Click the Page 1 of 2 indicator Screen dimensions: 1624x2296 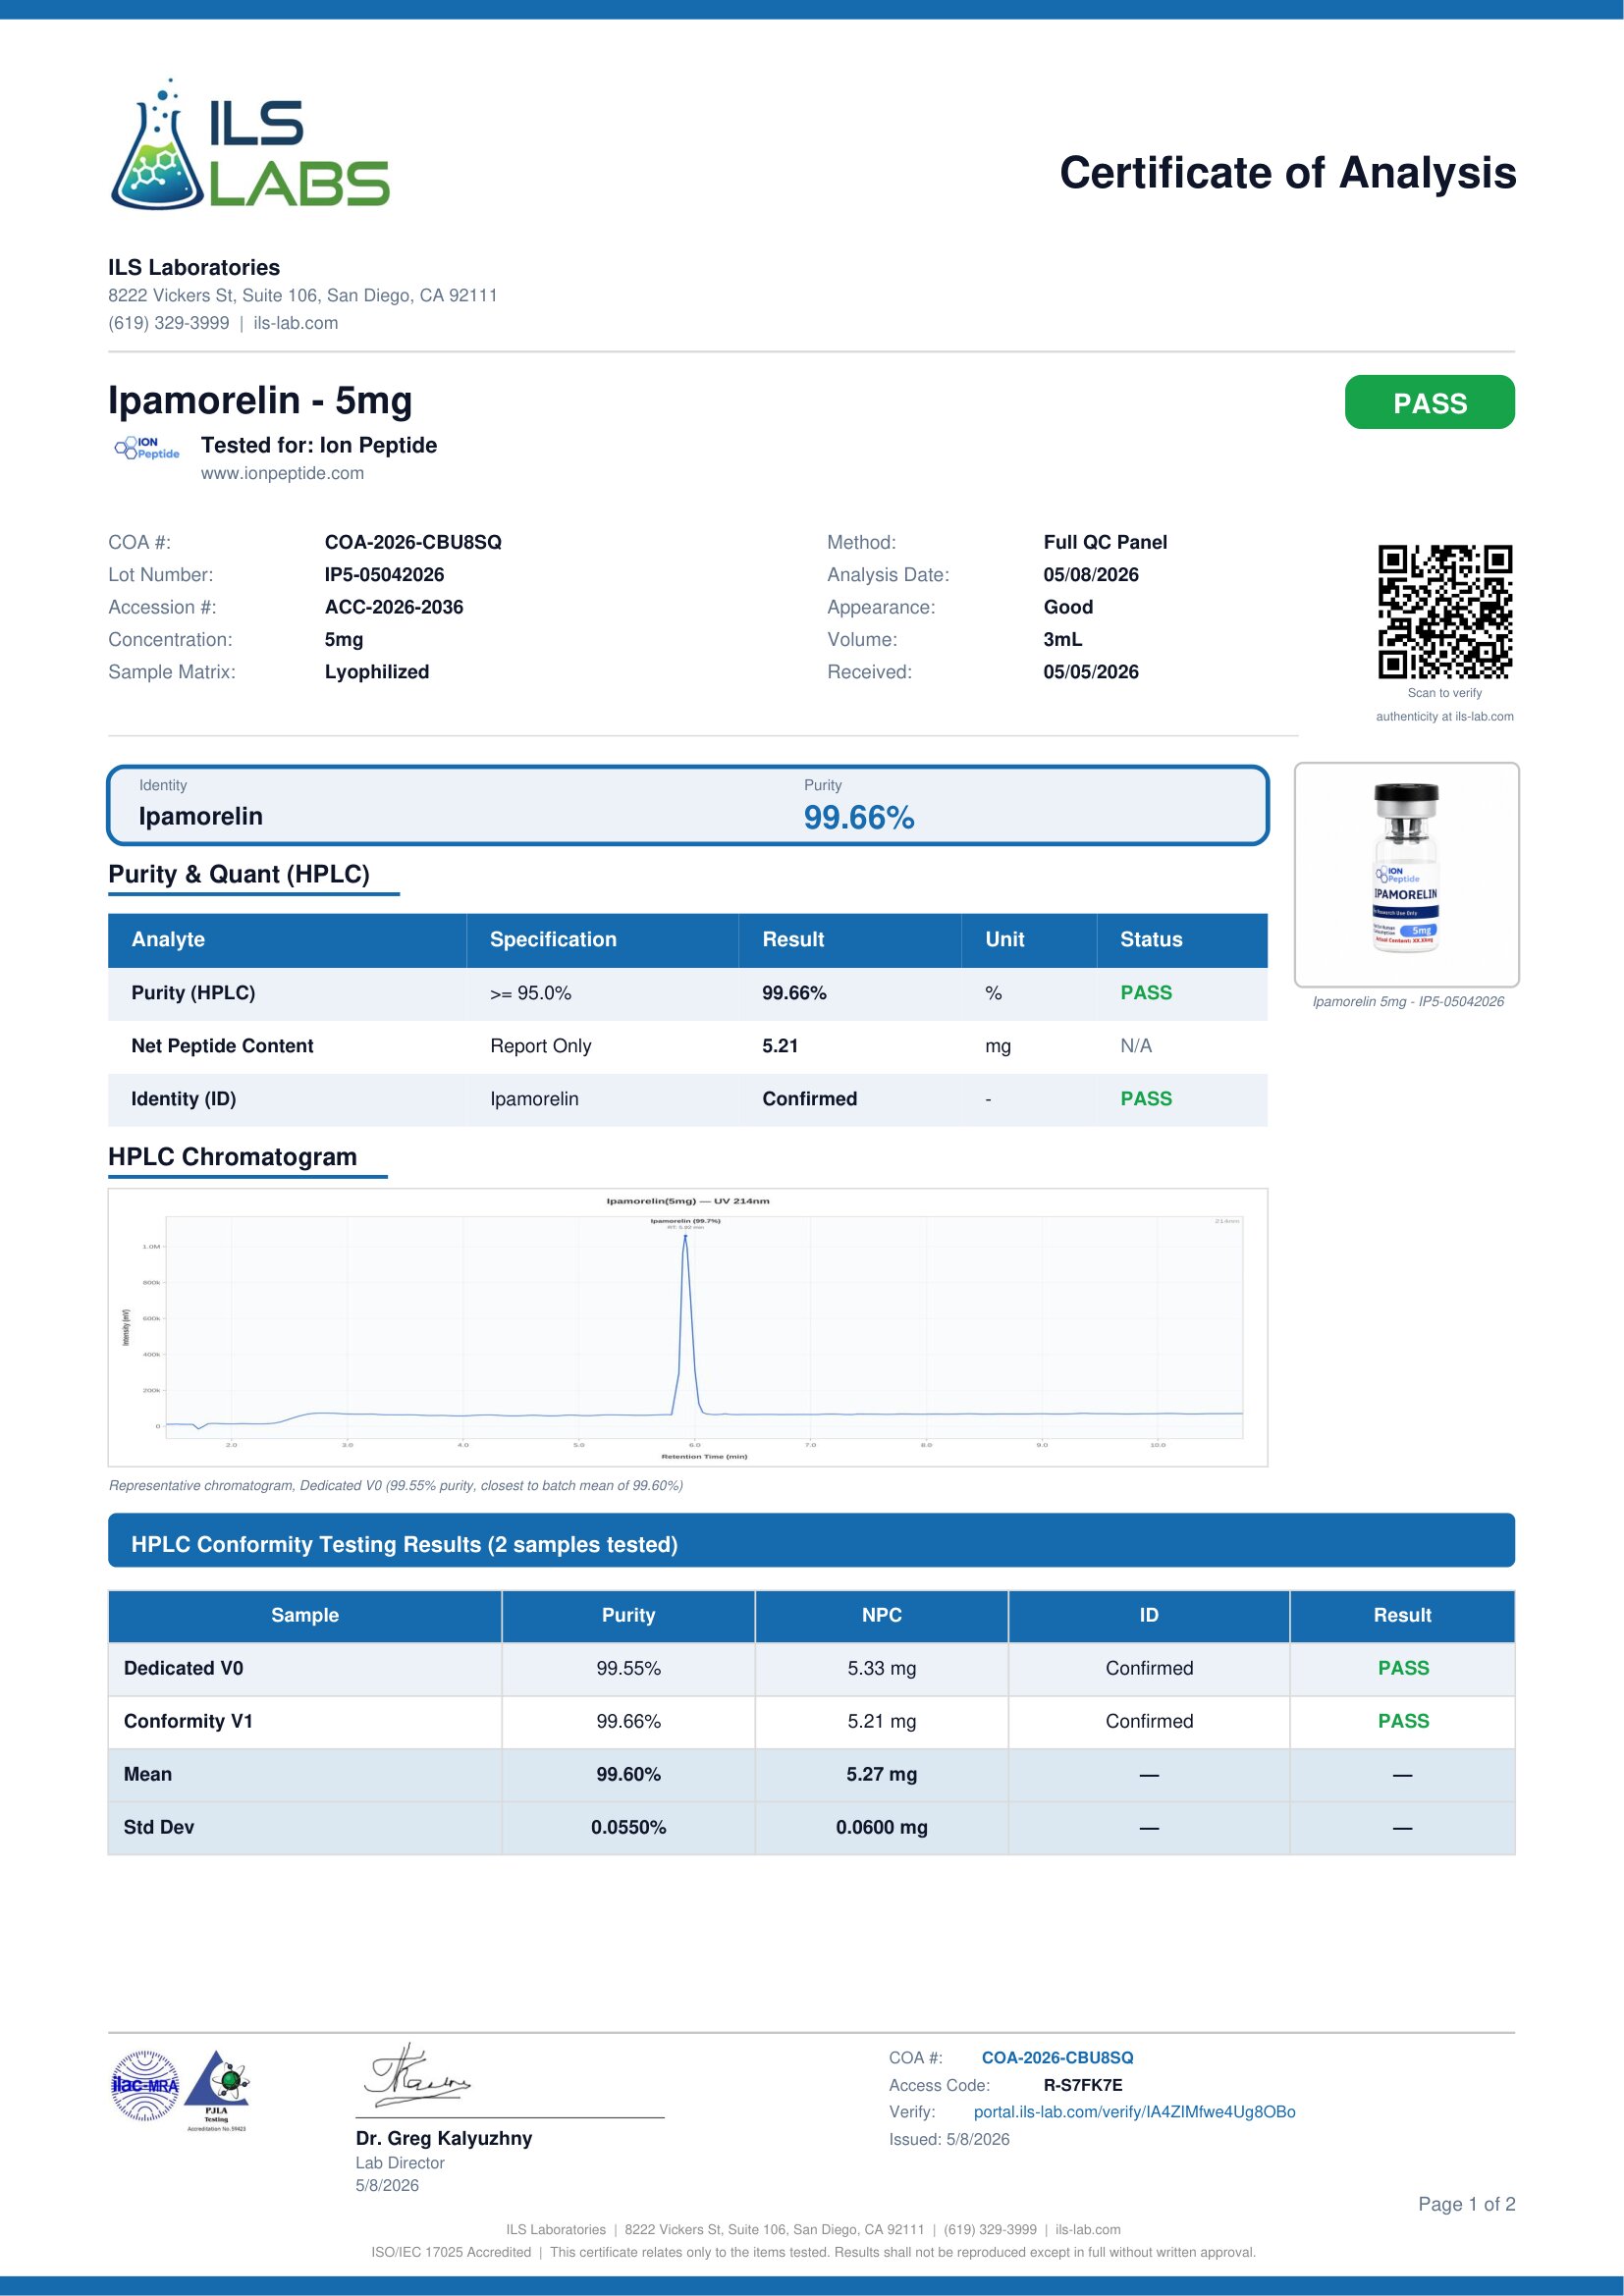click(1467, 2204)
